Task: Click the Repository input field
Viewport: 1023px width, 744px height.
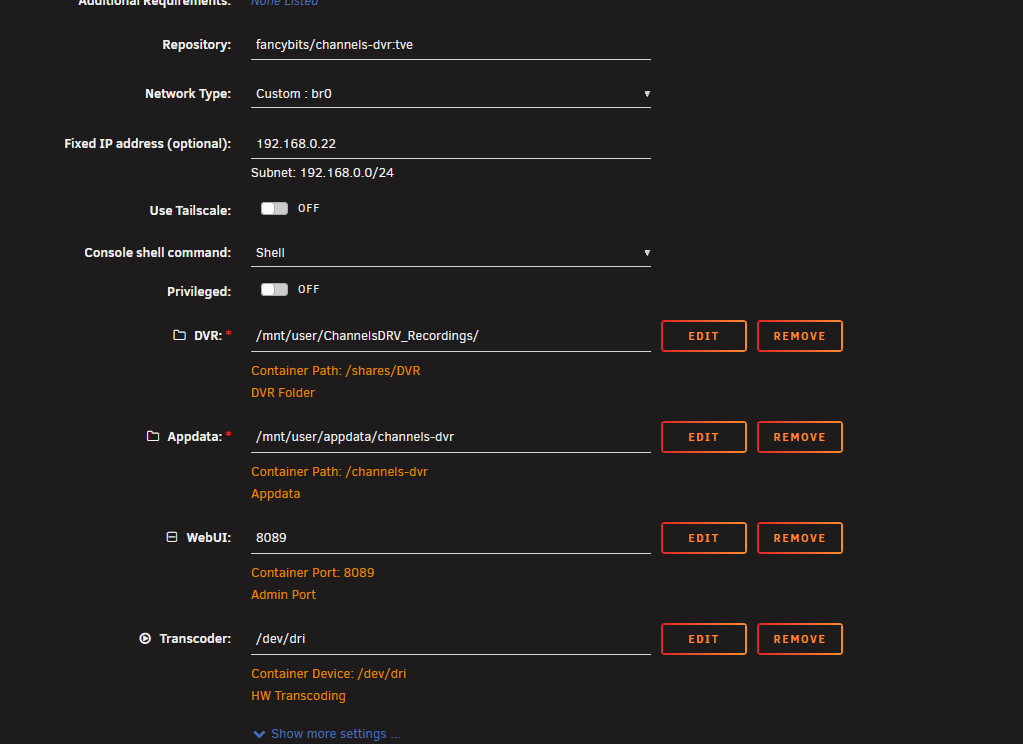Action: coord(451,45)
